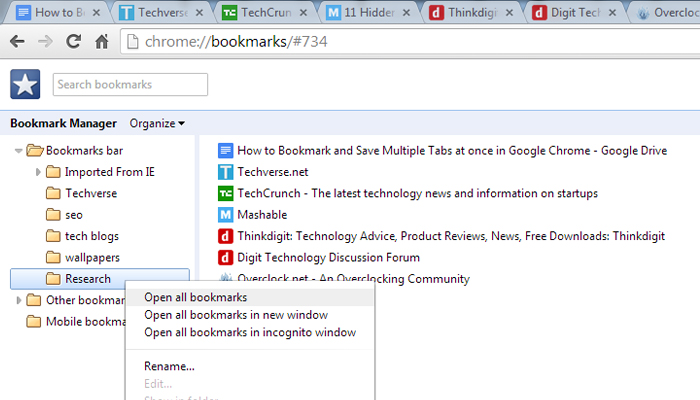The height and width of the screenshot is (400, 700).
Task: Open the Organize dropdown menu
Action: click(157, 123)
